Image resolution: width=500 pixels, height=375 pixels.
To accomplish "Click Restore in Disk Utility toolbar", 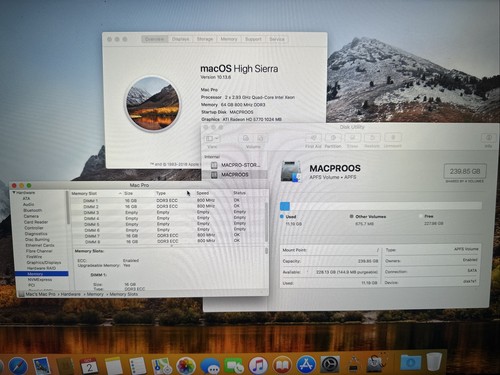I will tap(372, 140).
